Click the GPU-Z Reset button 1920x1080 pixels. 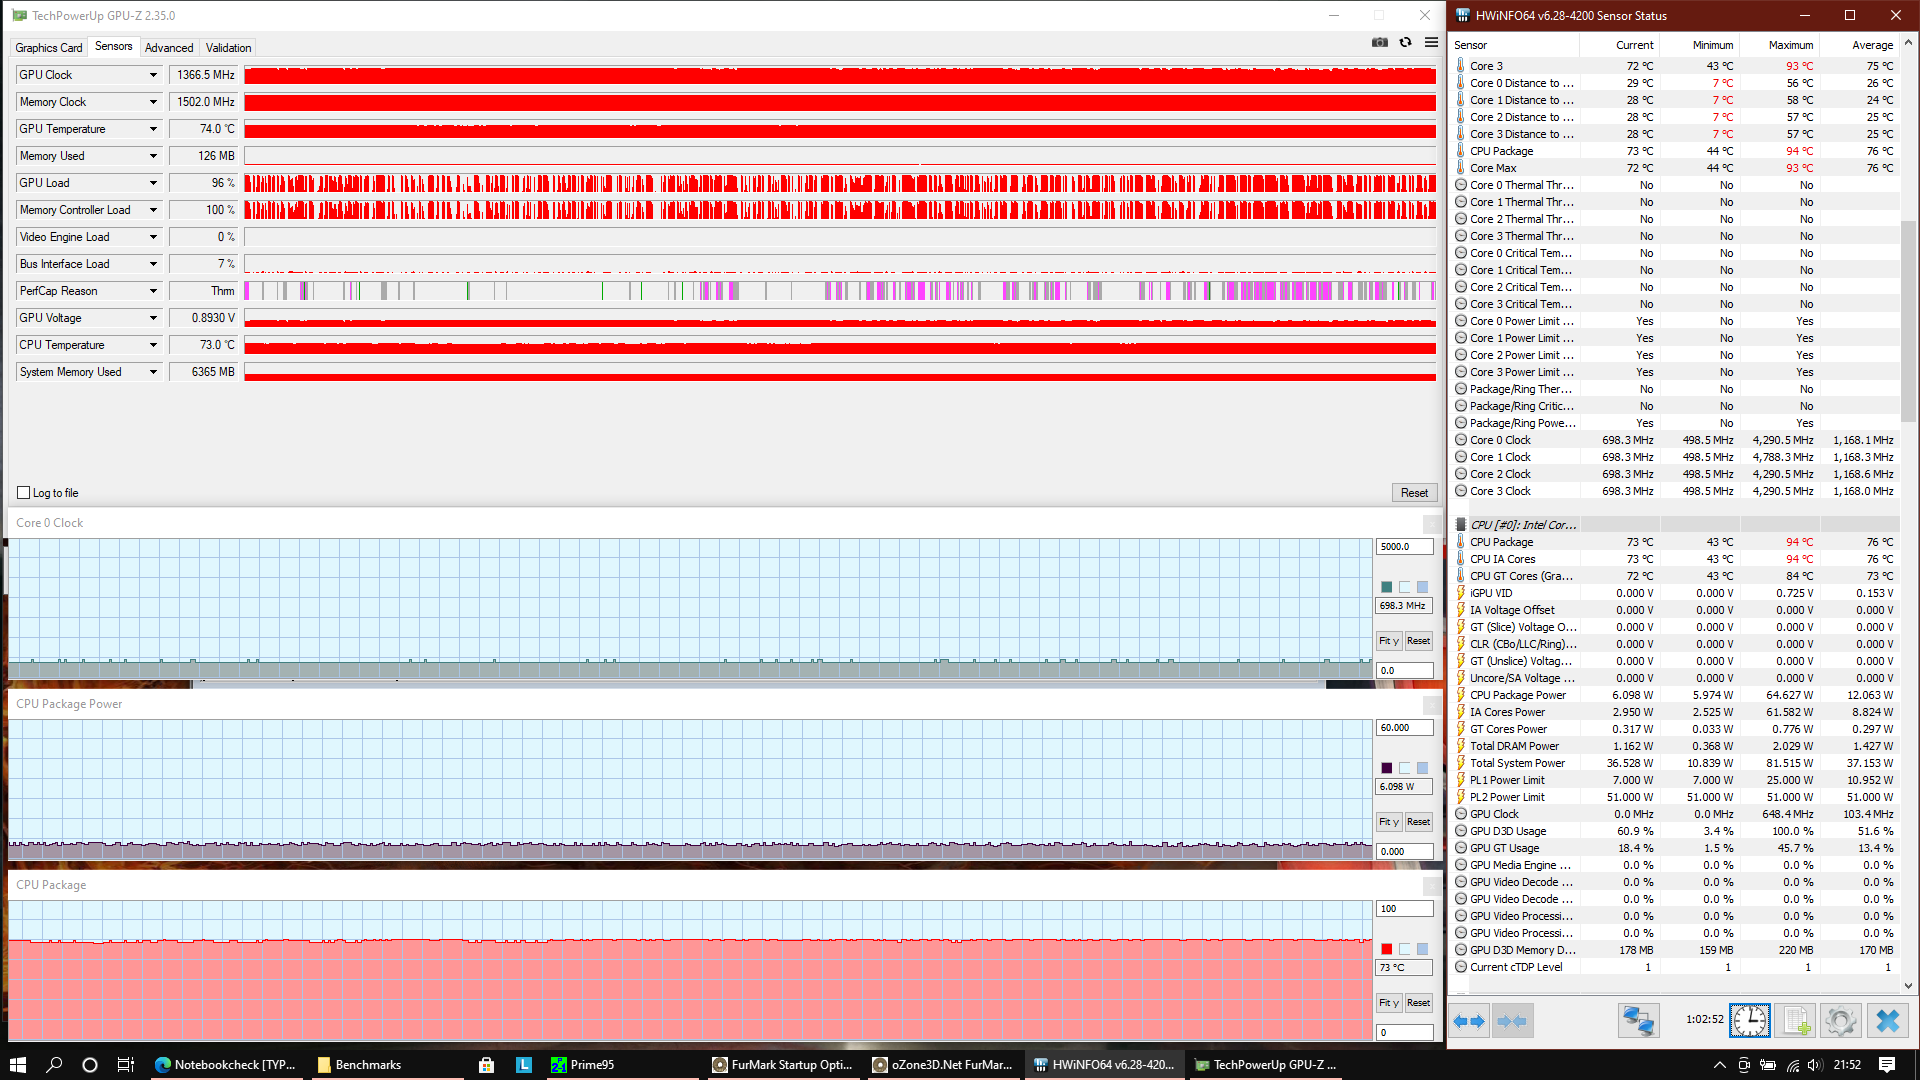[x=1414, y=493]
